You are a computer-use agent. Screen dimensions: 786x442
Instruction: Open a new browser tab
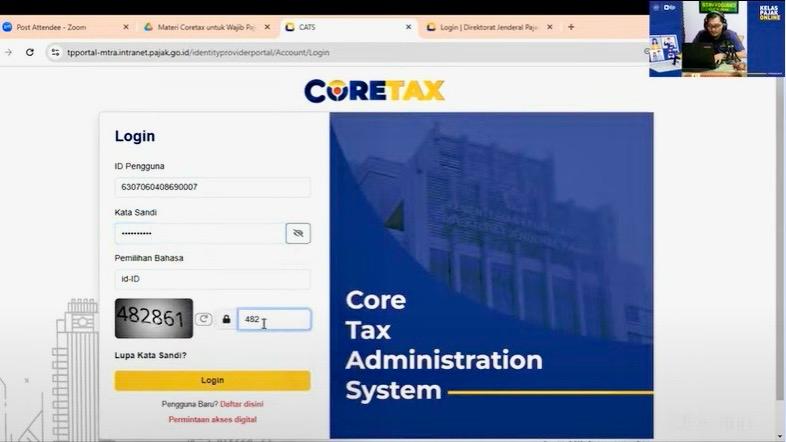[x=571, y=27]
